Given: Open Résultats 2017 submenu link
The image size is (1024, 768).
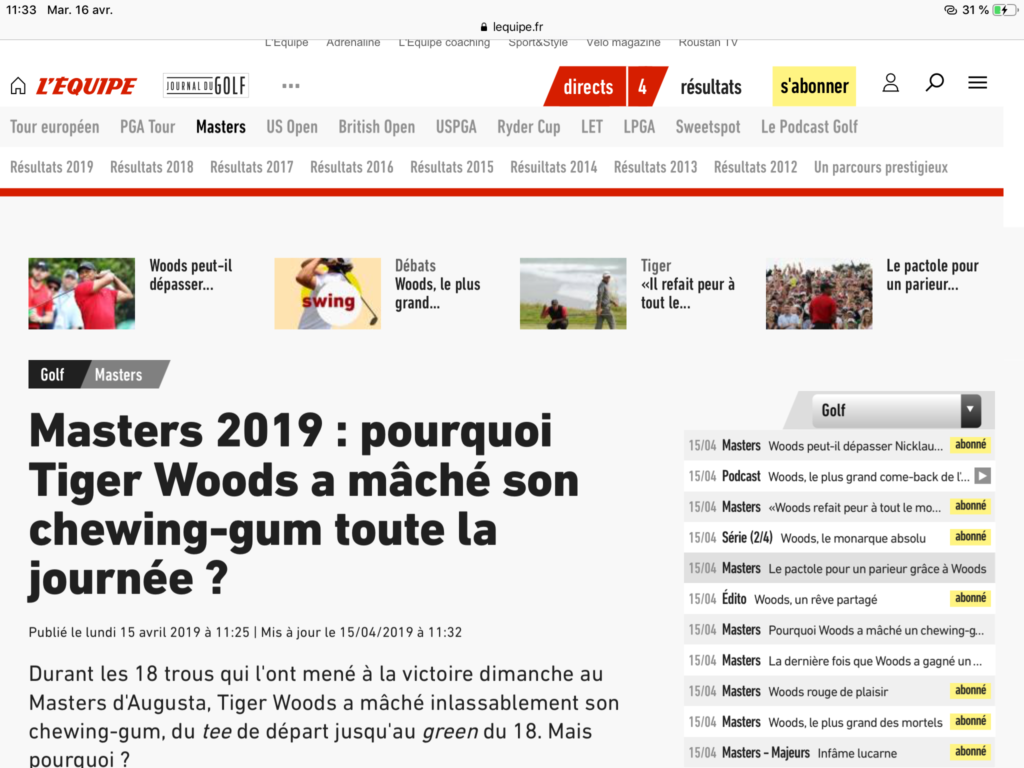Looking at the screenshot, I should (251, 167).
